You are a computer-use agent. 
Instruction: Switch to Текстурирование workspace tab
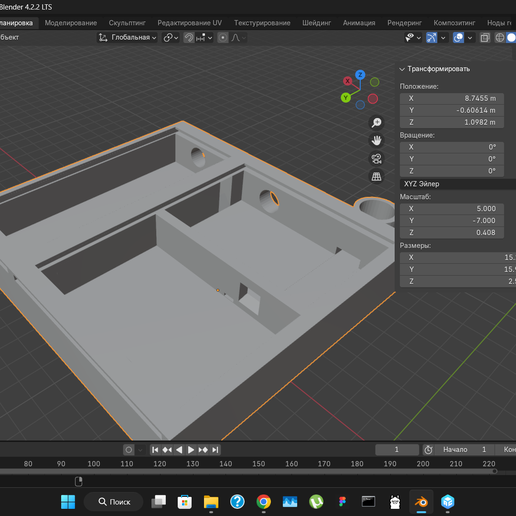pyautogui.click(x=262, y=23)
